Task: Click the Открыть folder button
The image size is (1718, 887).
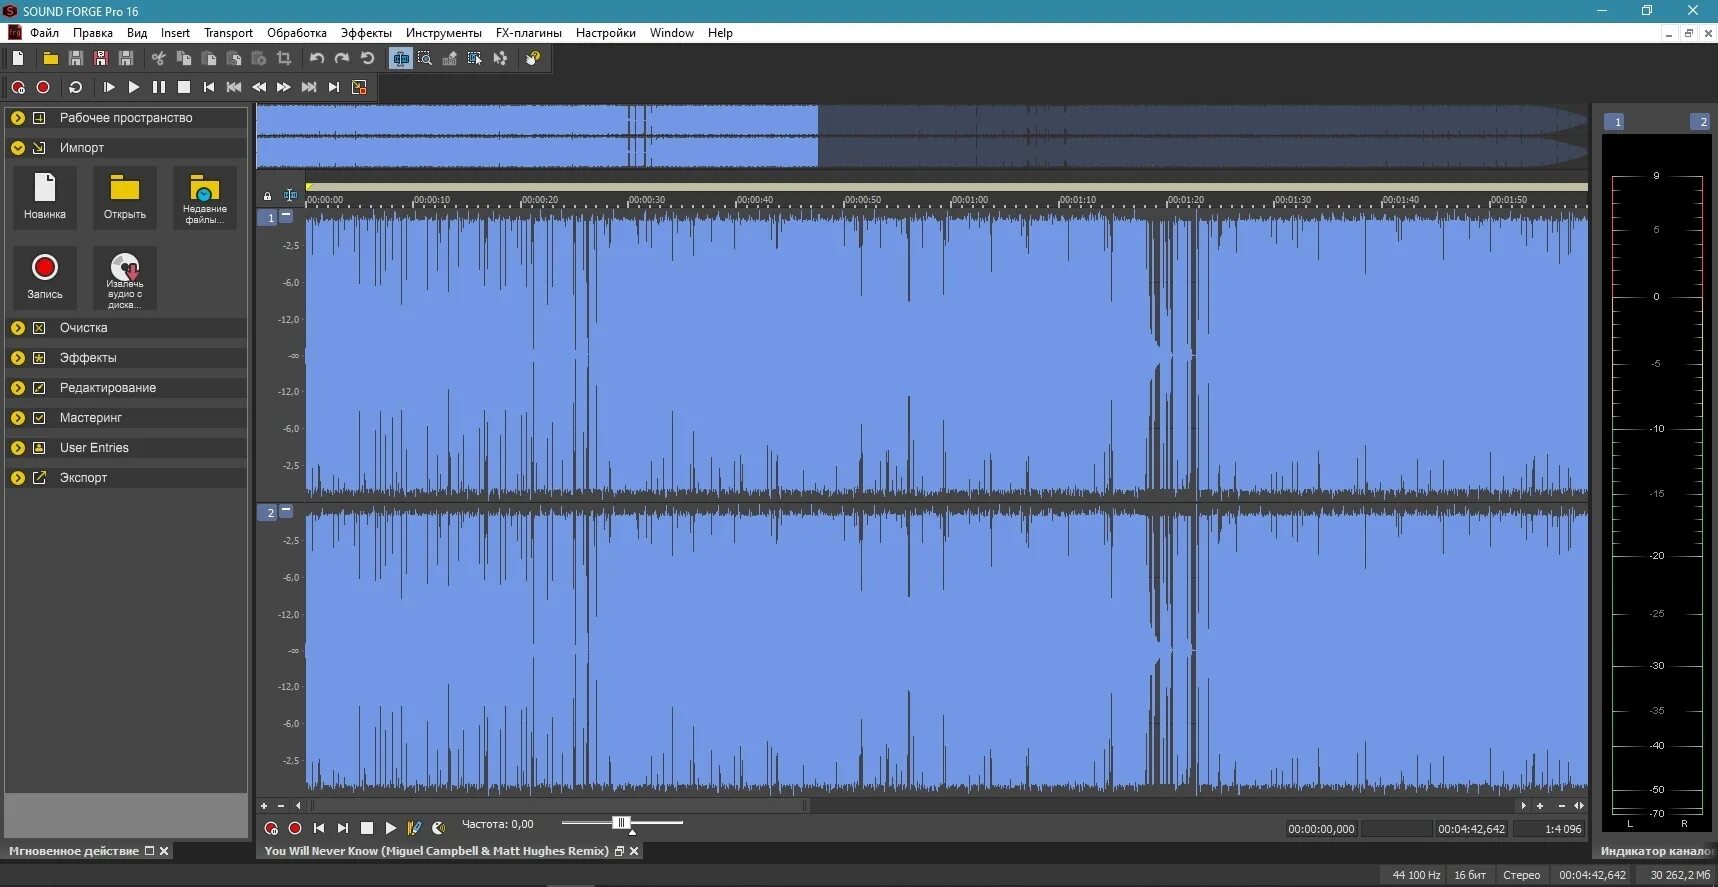Action: pos(125,198)
